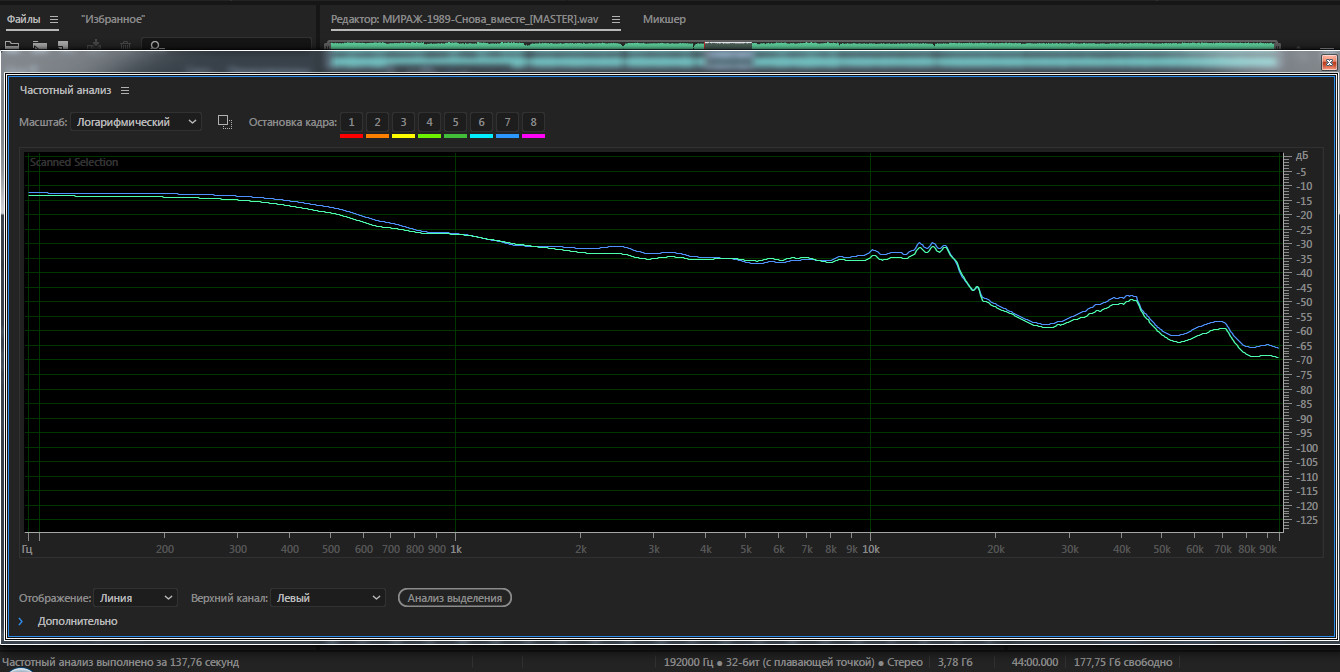Enable frame hold button 3
1340x672 pixels.
point(403,123)
